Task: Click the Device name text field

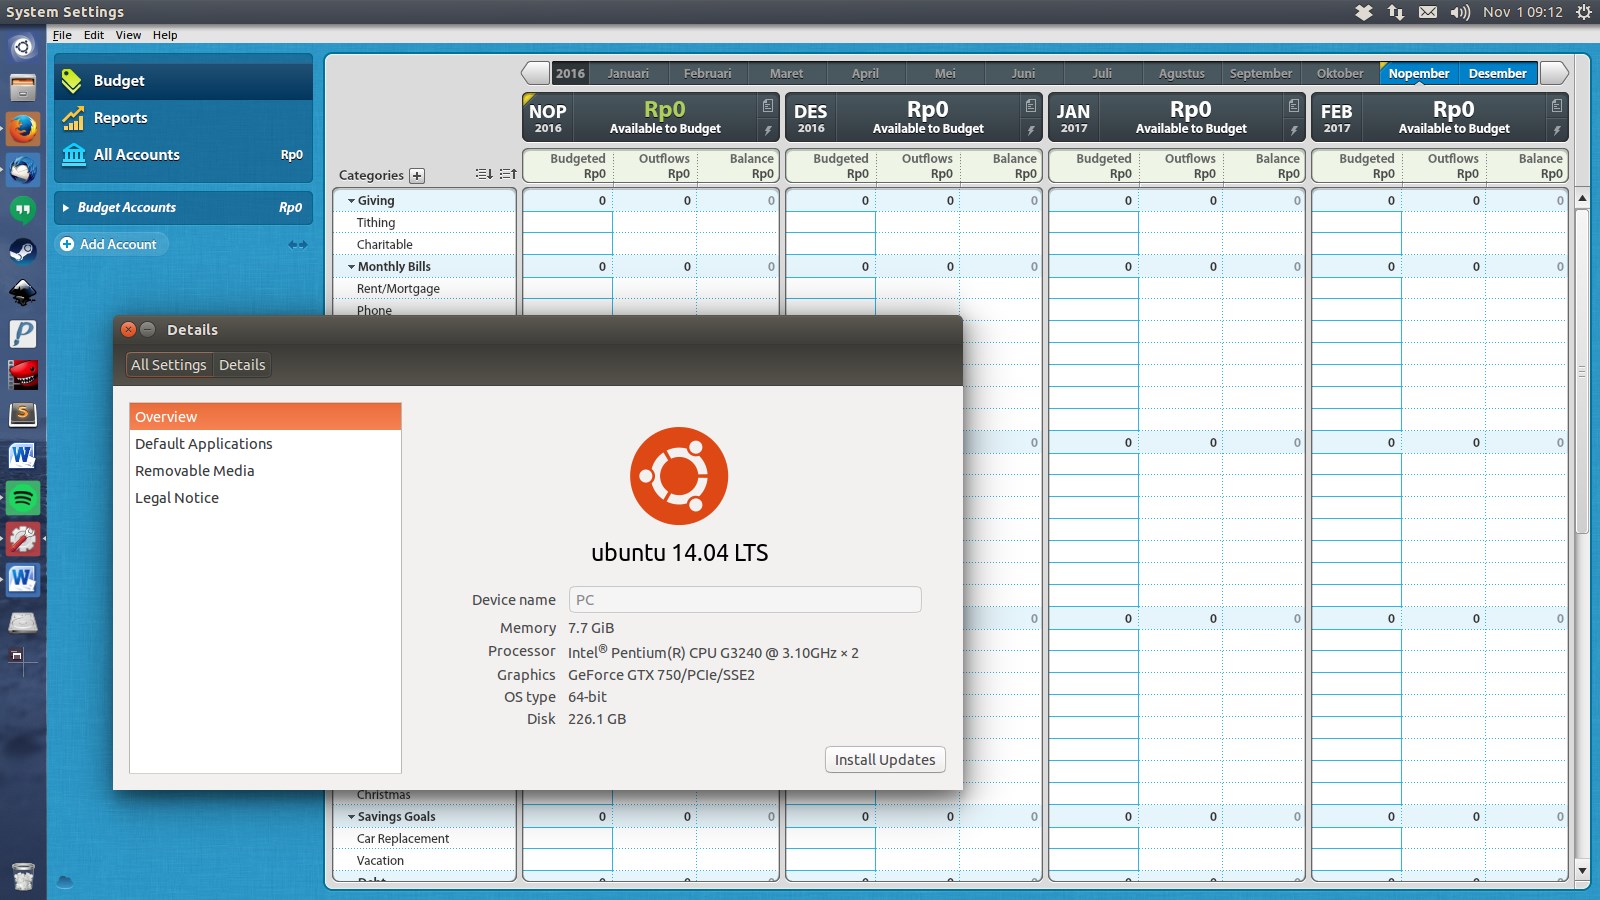Action: click(745, 600)
